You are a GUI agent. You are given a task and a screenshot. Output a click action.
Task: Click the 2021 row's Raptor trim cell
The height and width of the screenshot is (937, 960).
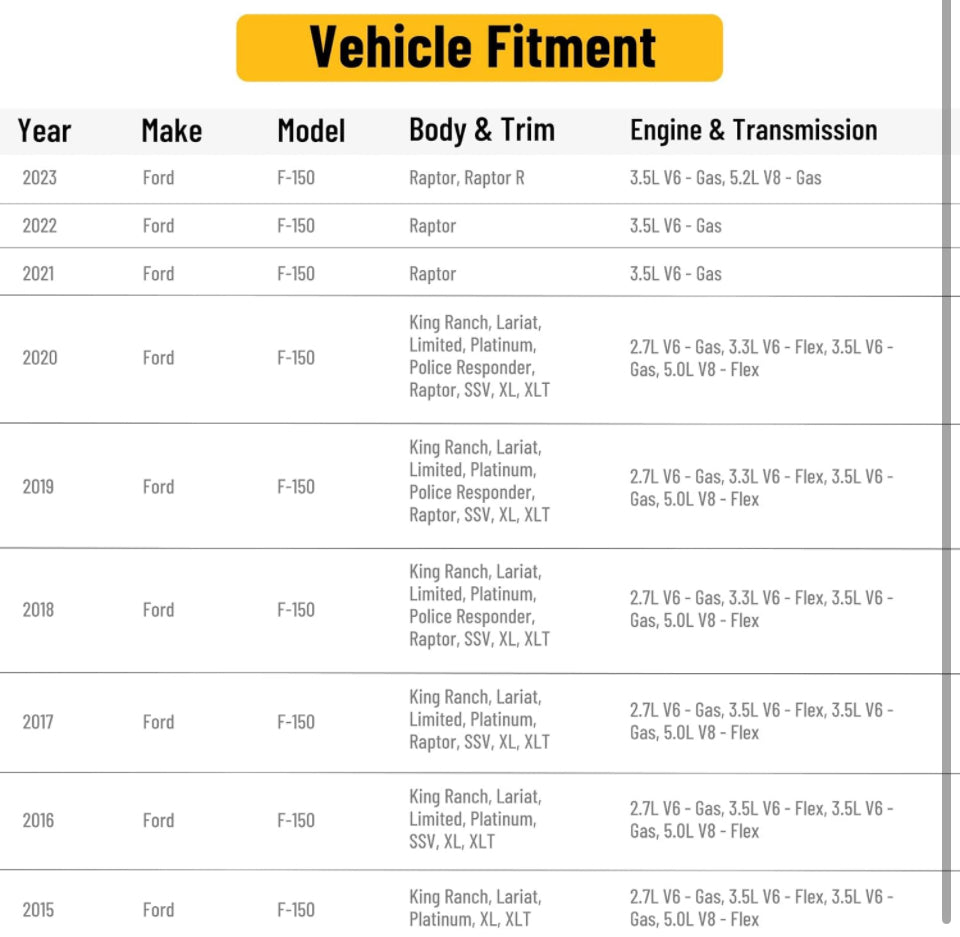[432, 274]
